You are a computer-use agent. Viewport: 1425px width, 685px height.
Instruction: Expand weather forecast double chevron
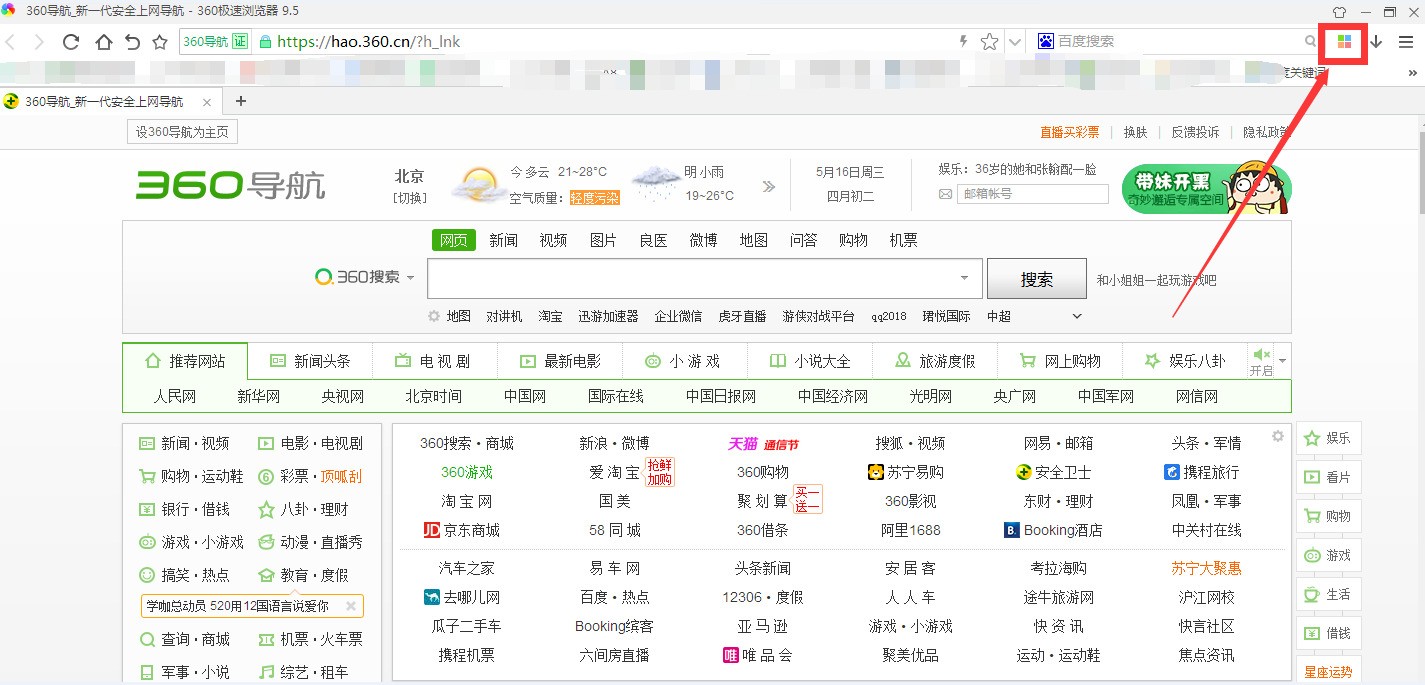pos(768,186)
